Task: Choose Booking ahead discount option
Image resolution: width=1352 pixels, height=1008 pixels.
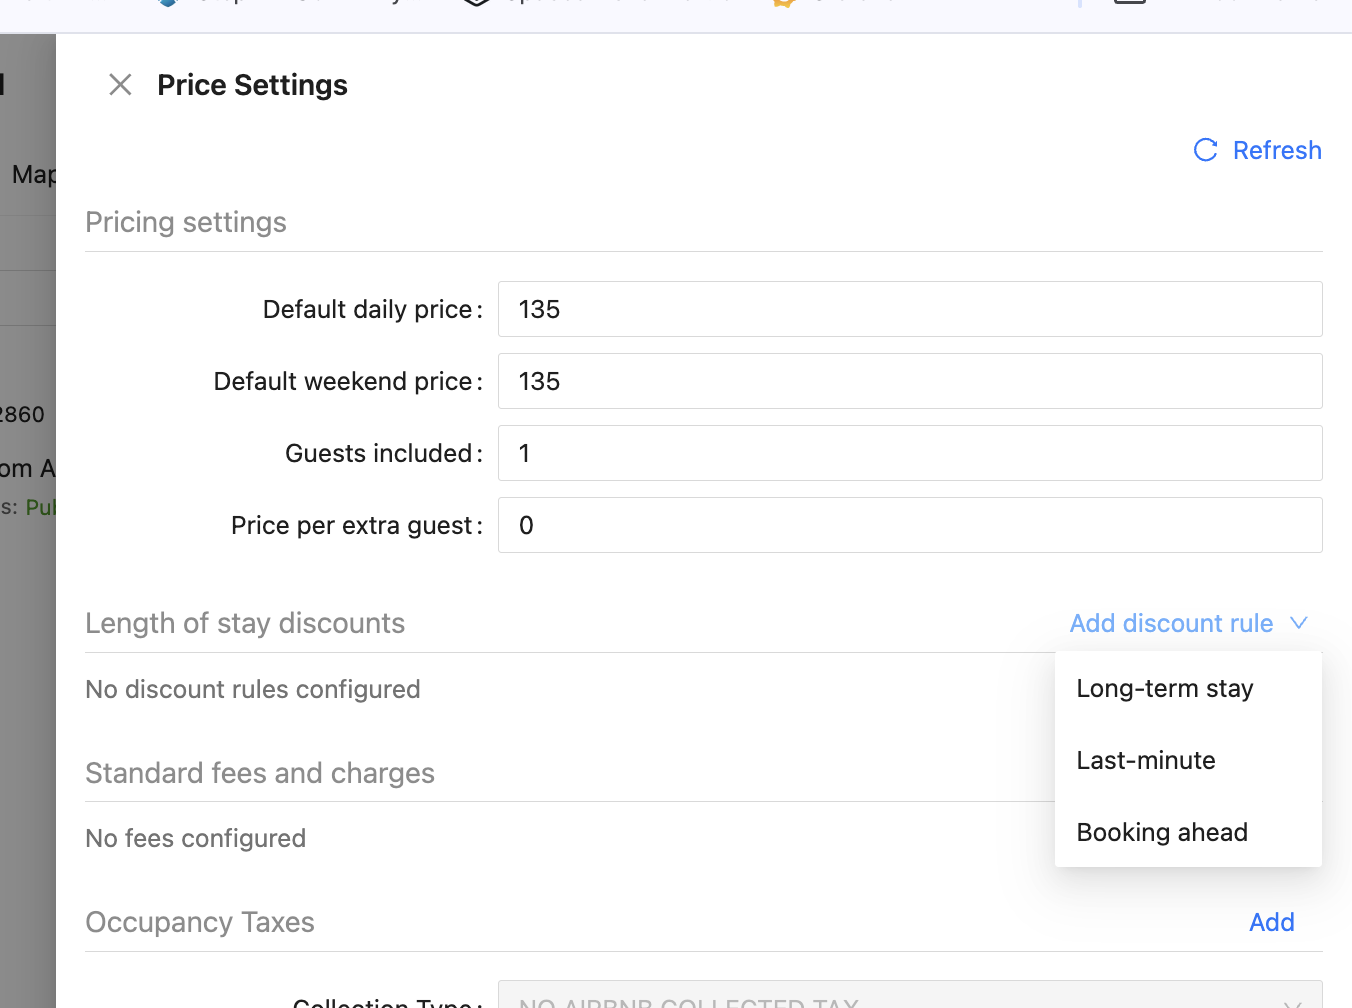Action: point(1188,832)
